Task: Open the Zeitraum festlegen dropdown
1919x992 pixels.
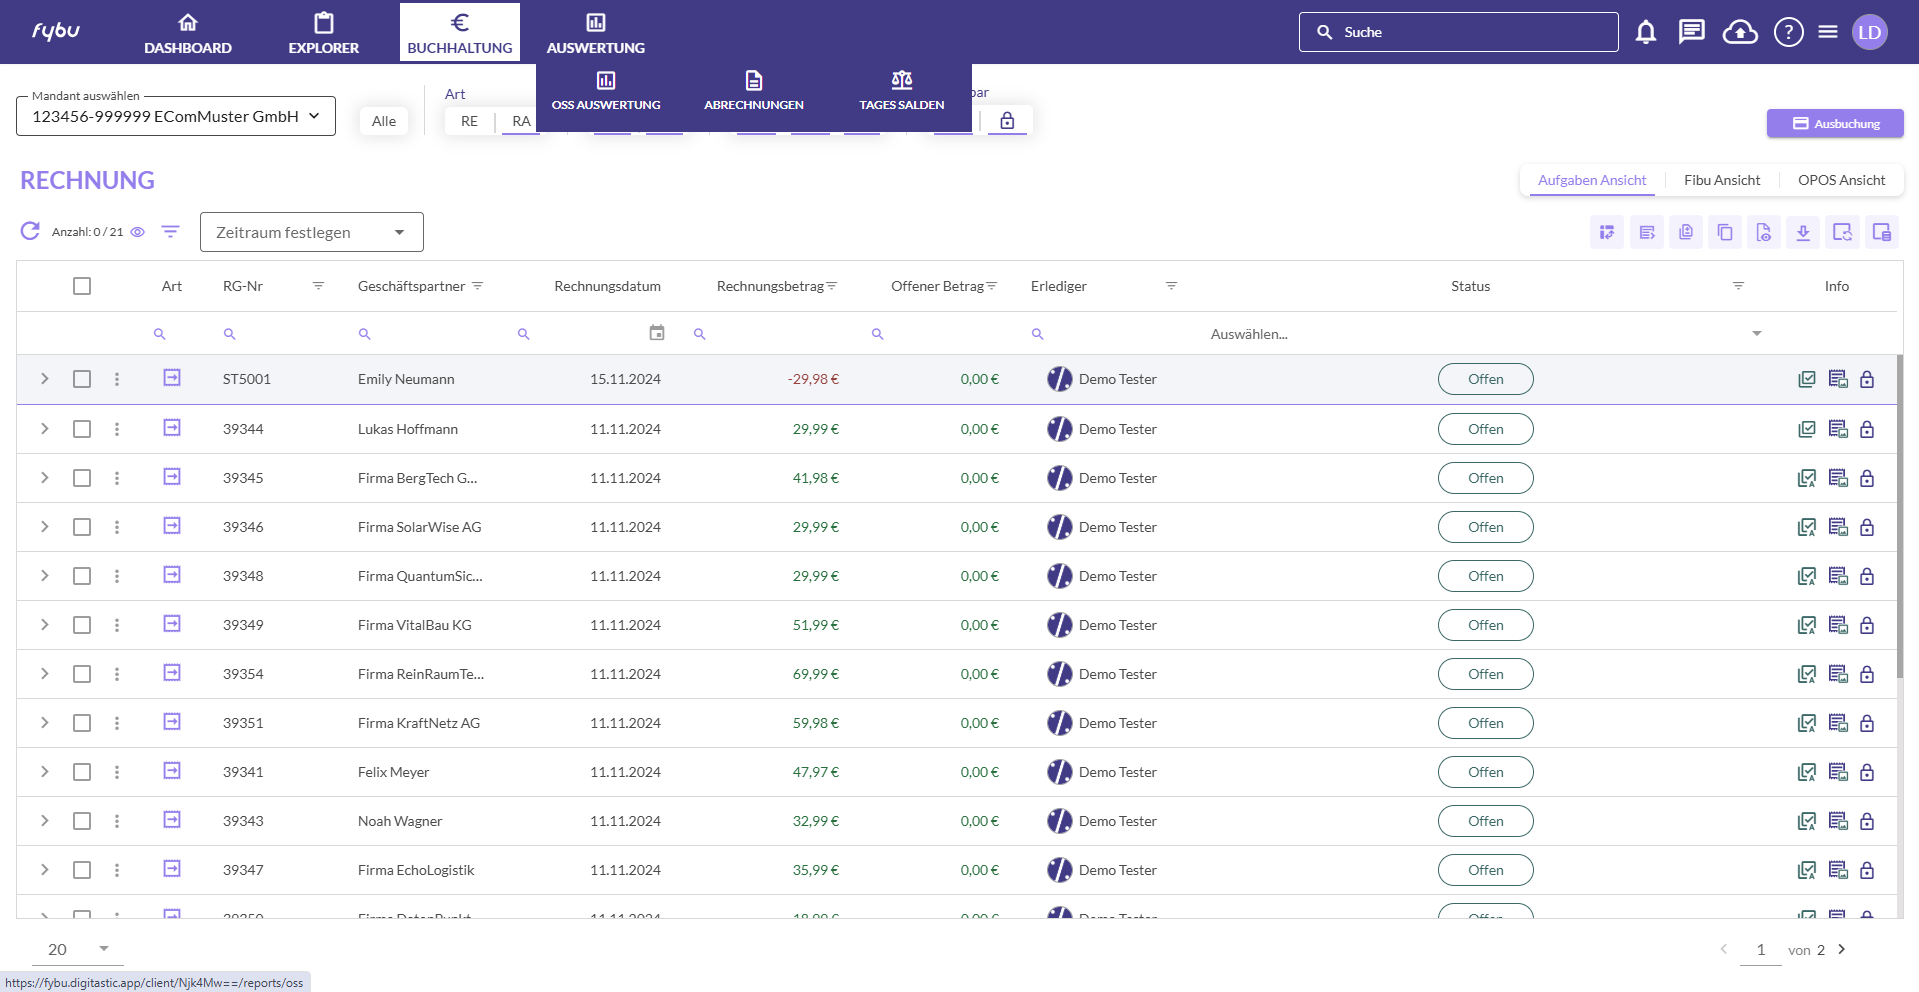Action: (x=311, y=232)
